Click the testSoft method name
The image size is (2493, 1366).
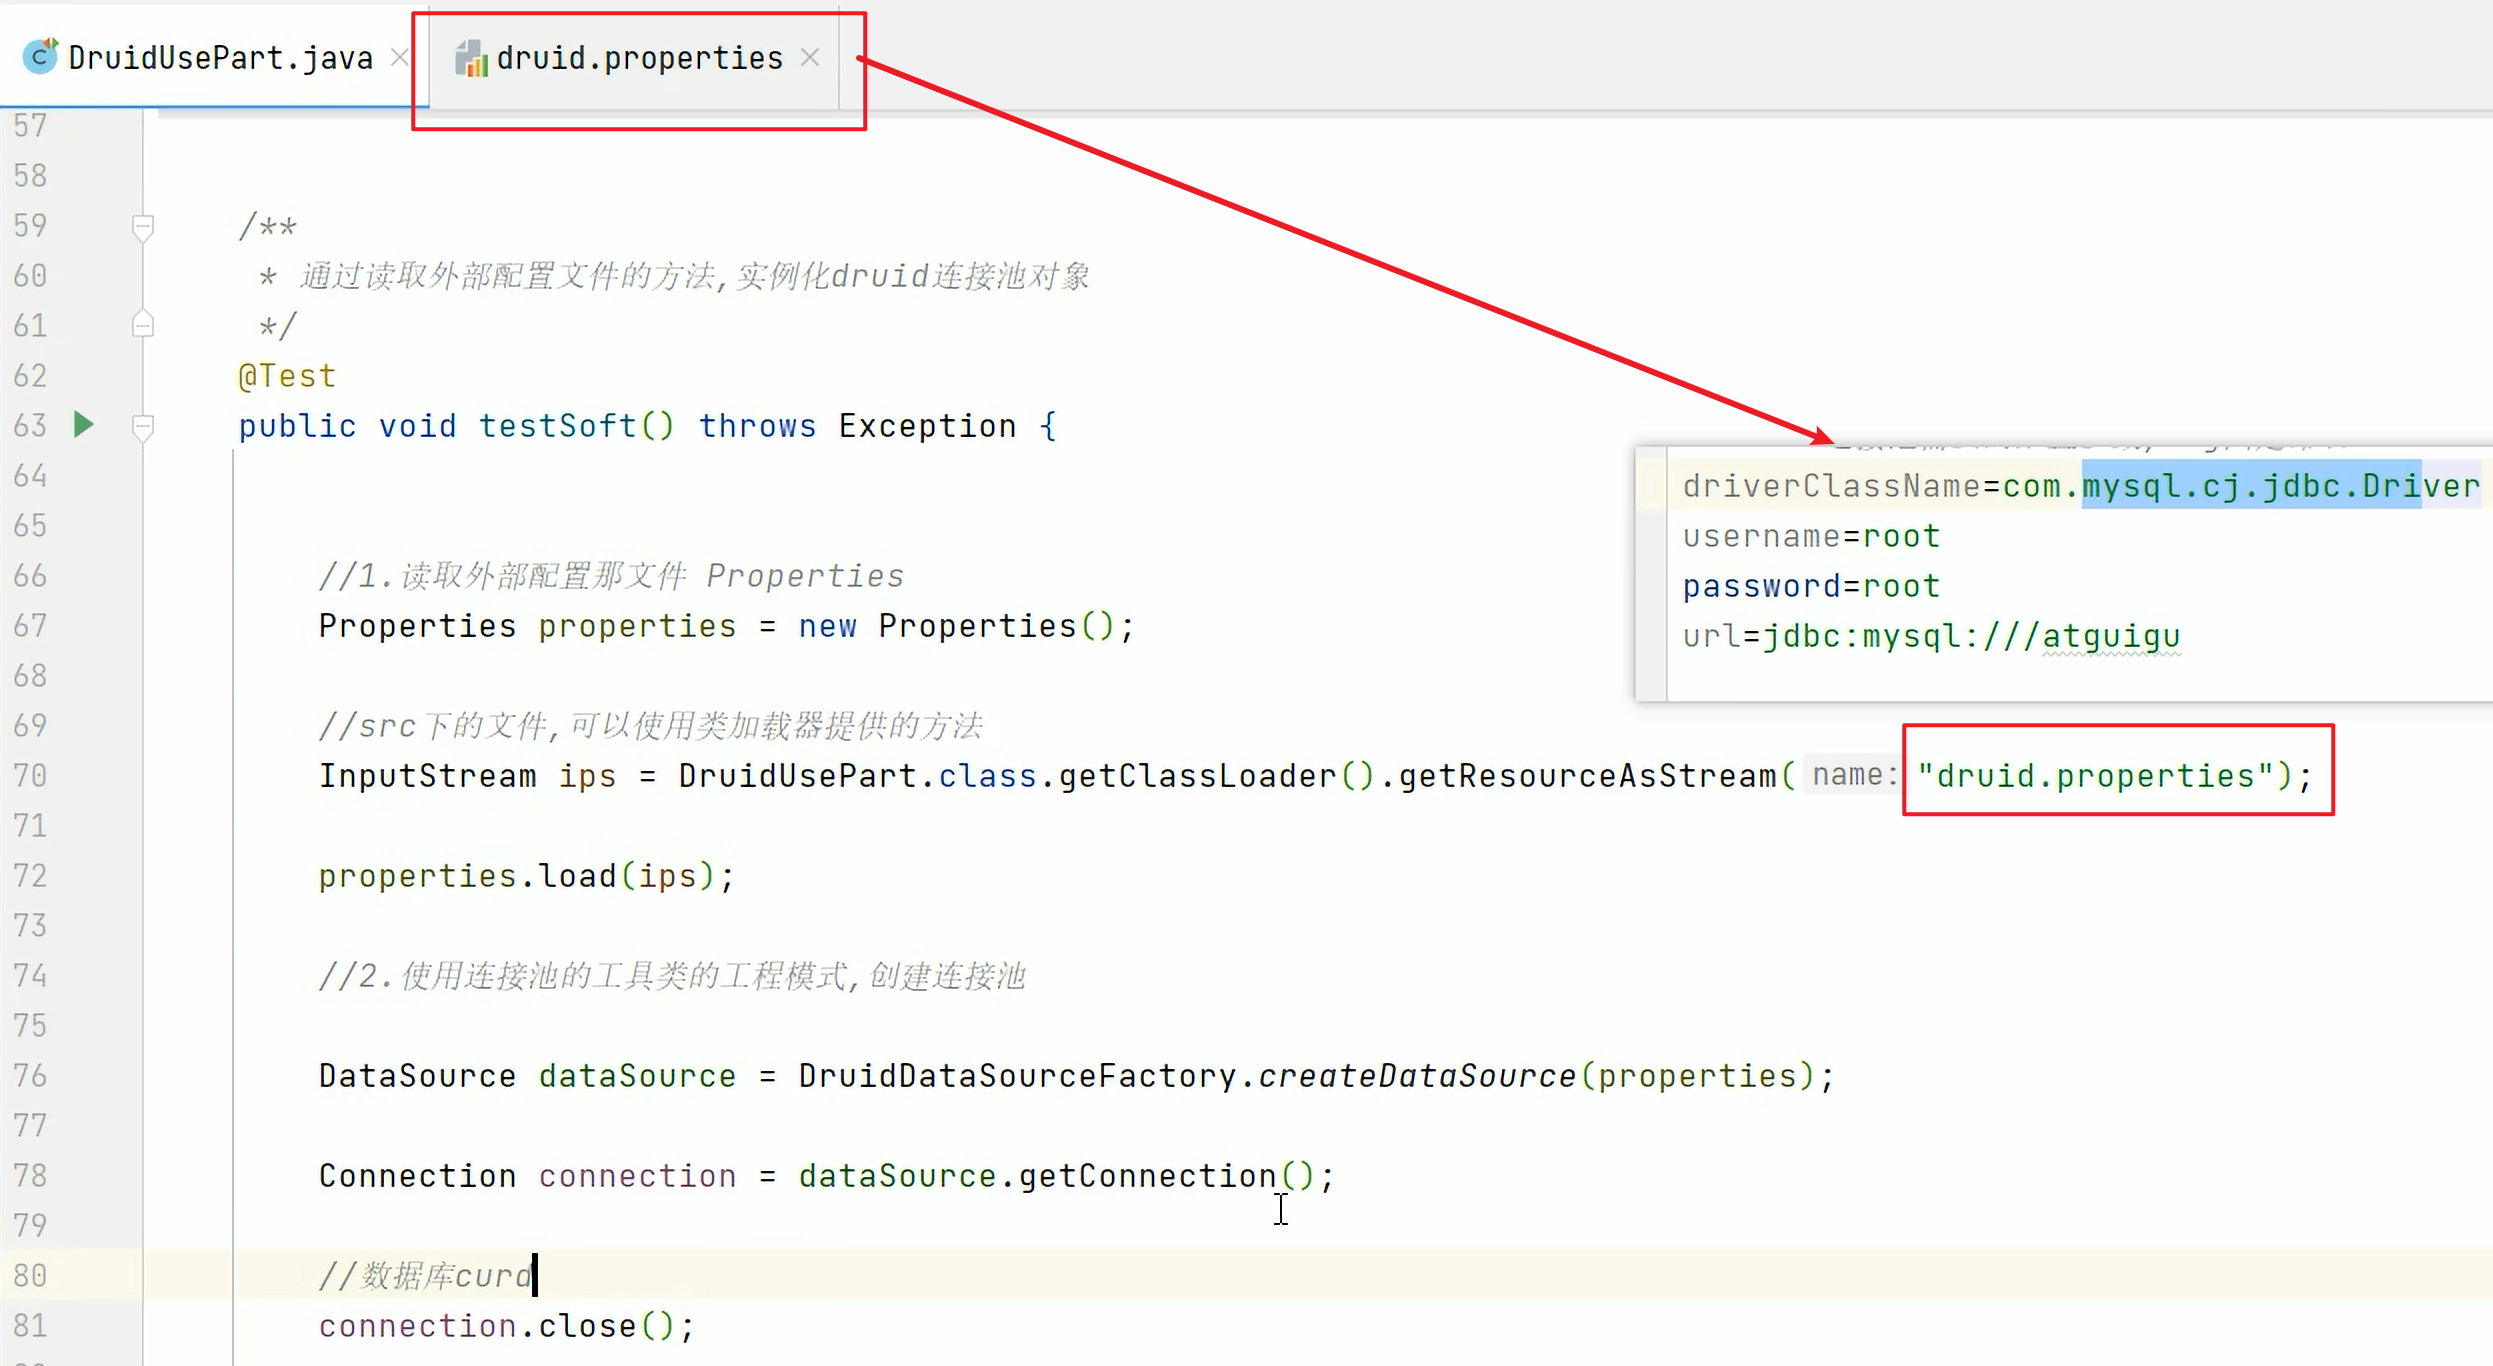tap(557, 426)
